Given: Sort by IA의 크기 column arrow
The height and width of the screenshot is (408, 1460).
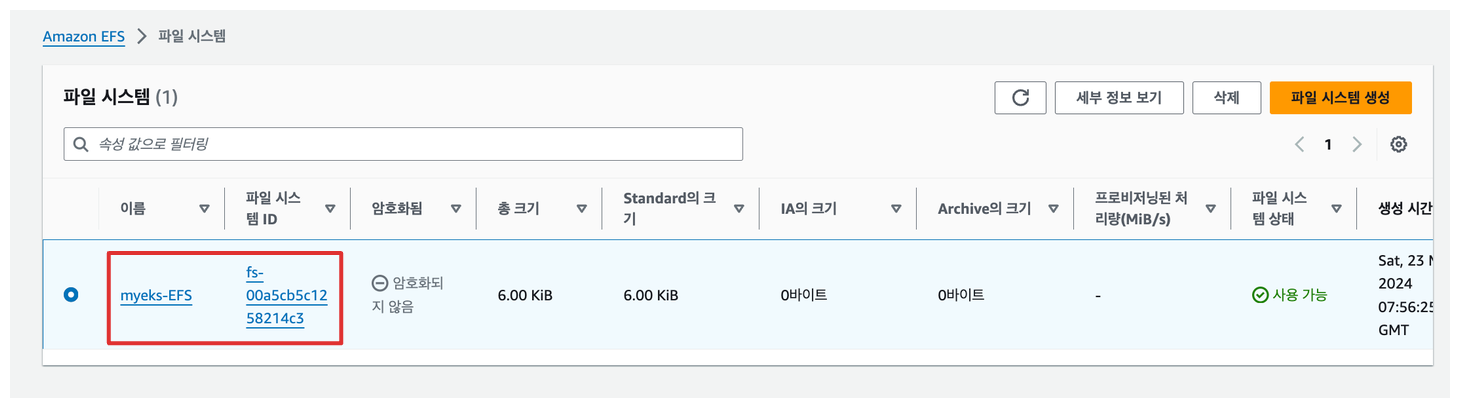Looking at the screenshot, I should pyautogui.click(x=896, y=209).
